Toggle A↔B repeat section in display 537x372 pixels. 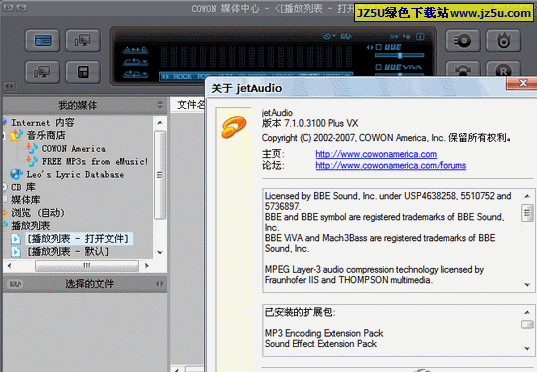(135, 50)
